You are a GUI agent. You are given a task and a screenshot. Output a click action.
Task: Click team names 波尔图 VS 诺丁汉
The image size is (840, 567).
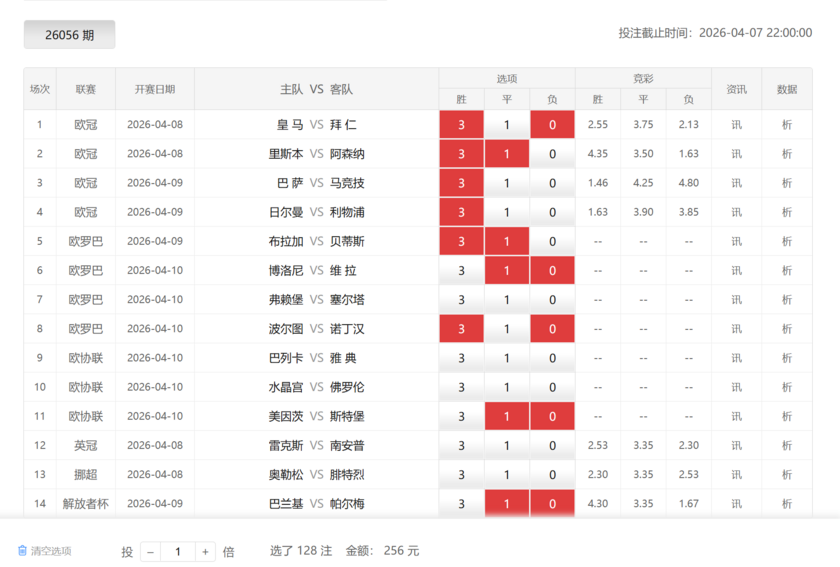[317, 329]
